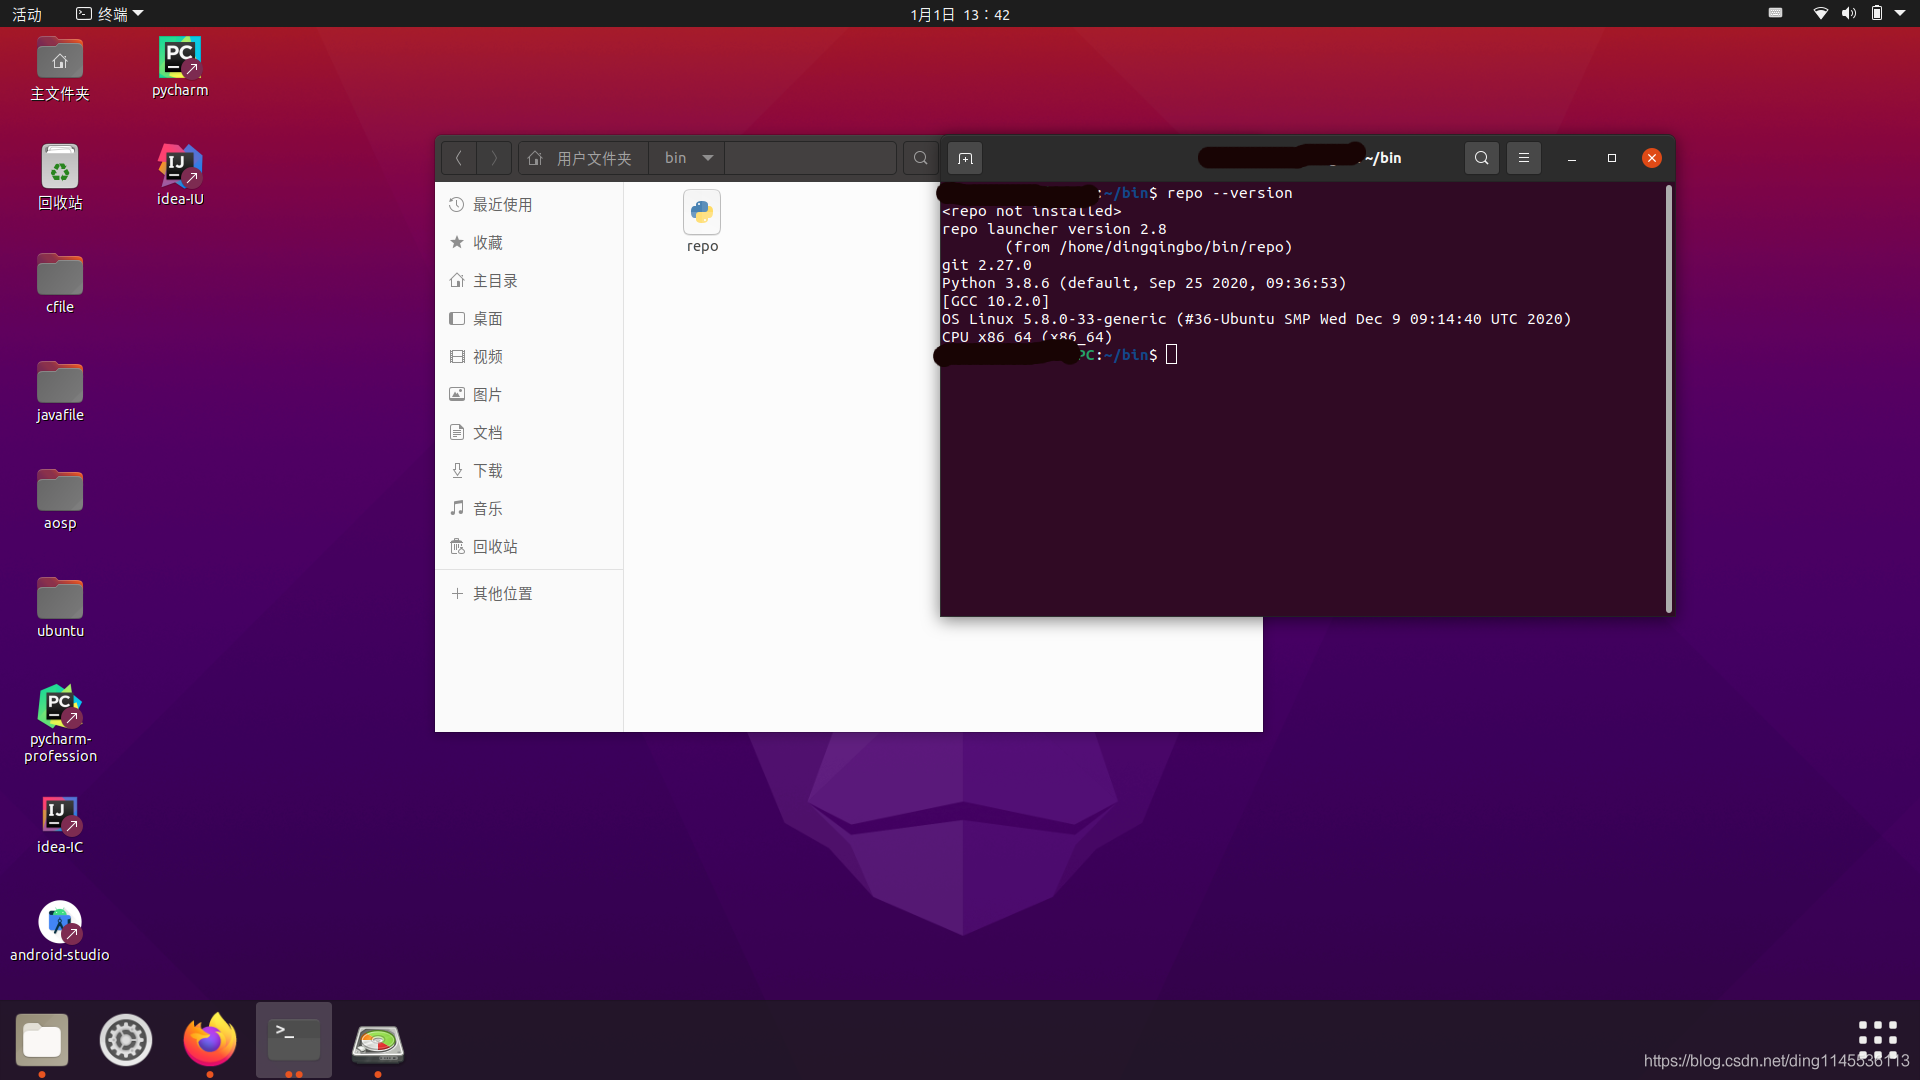
Task: Open the bin breadcrumb dropdown
Action: tap(686, 157)
